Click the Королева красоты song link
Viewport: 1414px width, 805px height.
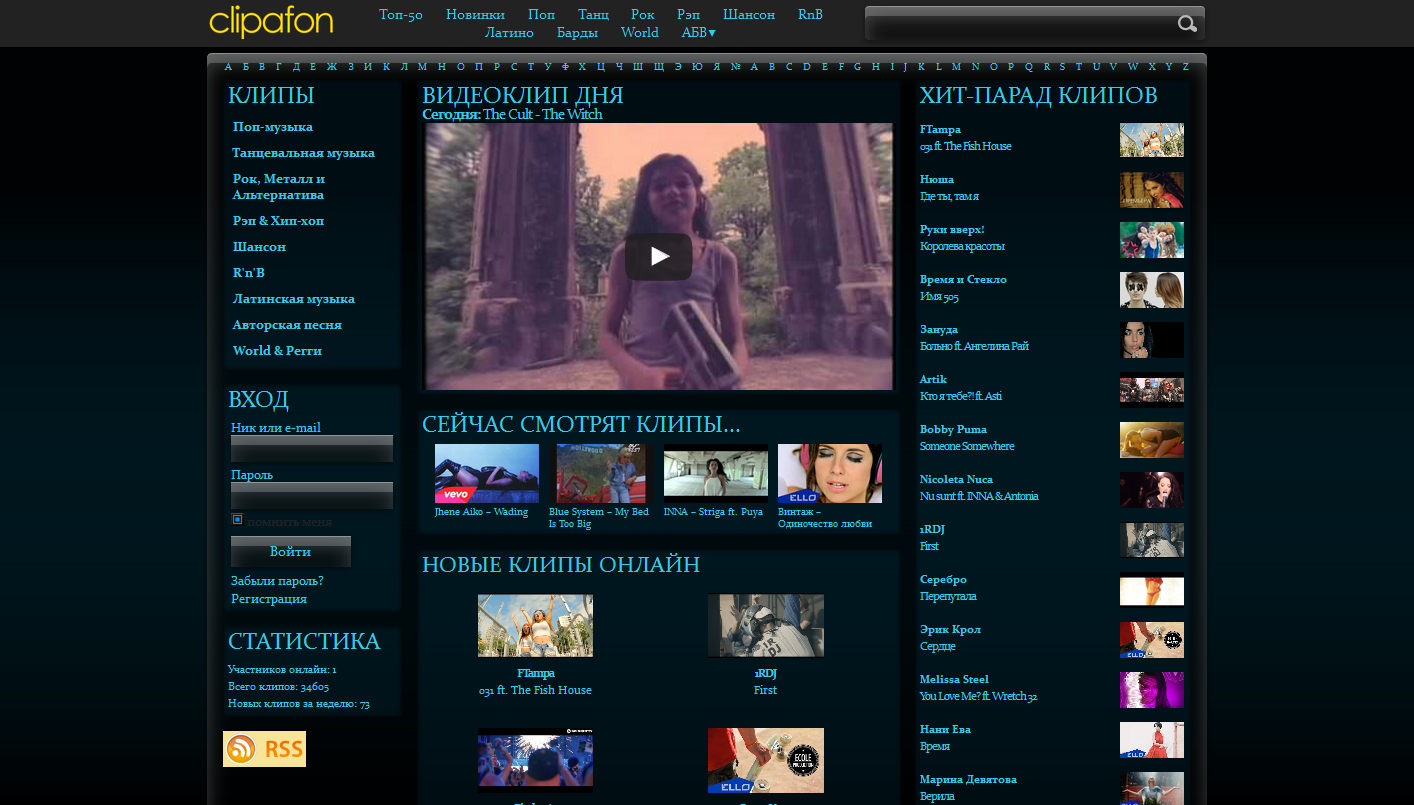tap(962, 246)
